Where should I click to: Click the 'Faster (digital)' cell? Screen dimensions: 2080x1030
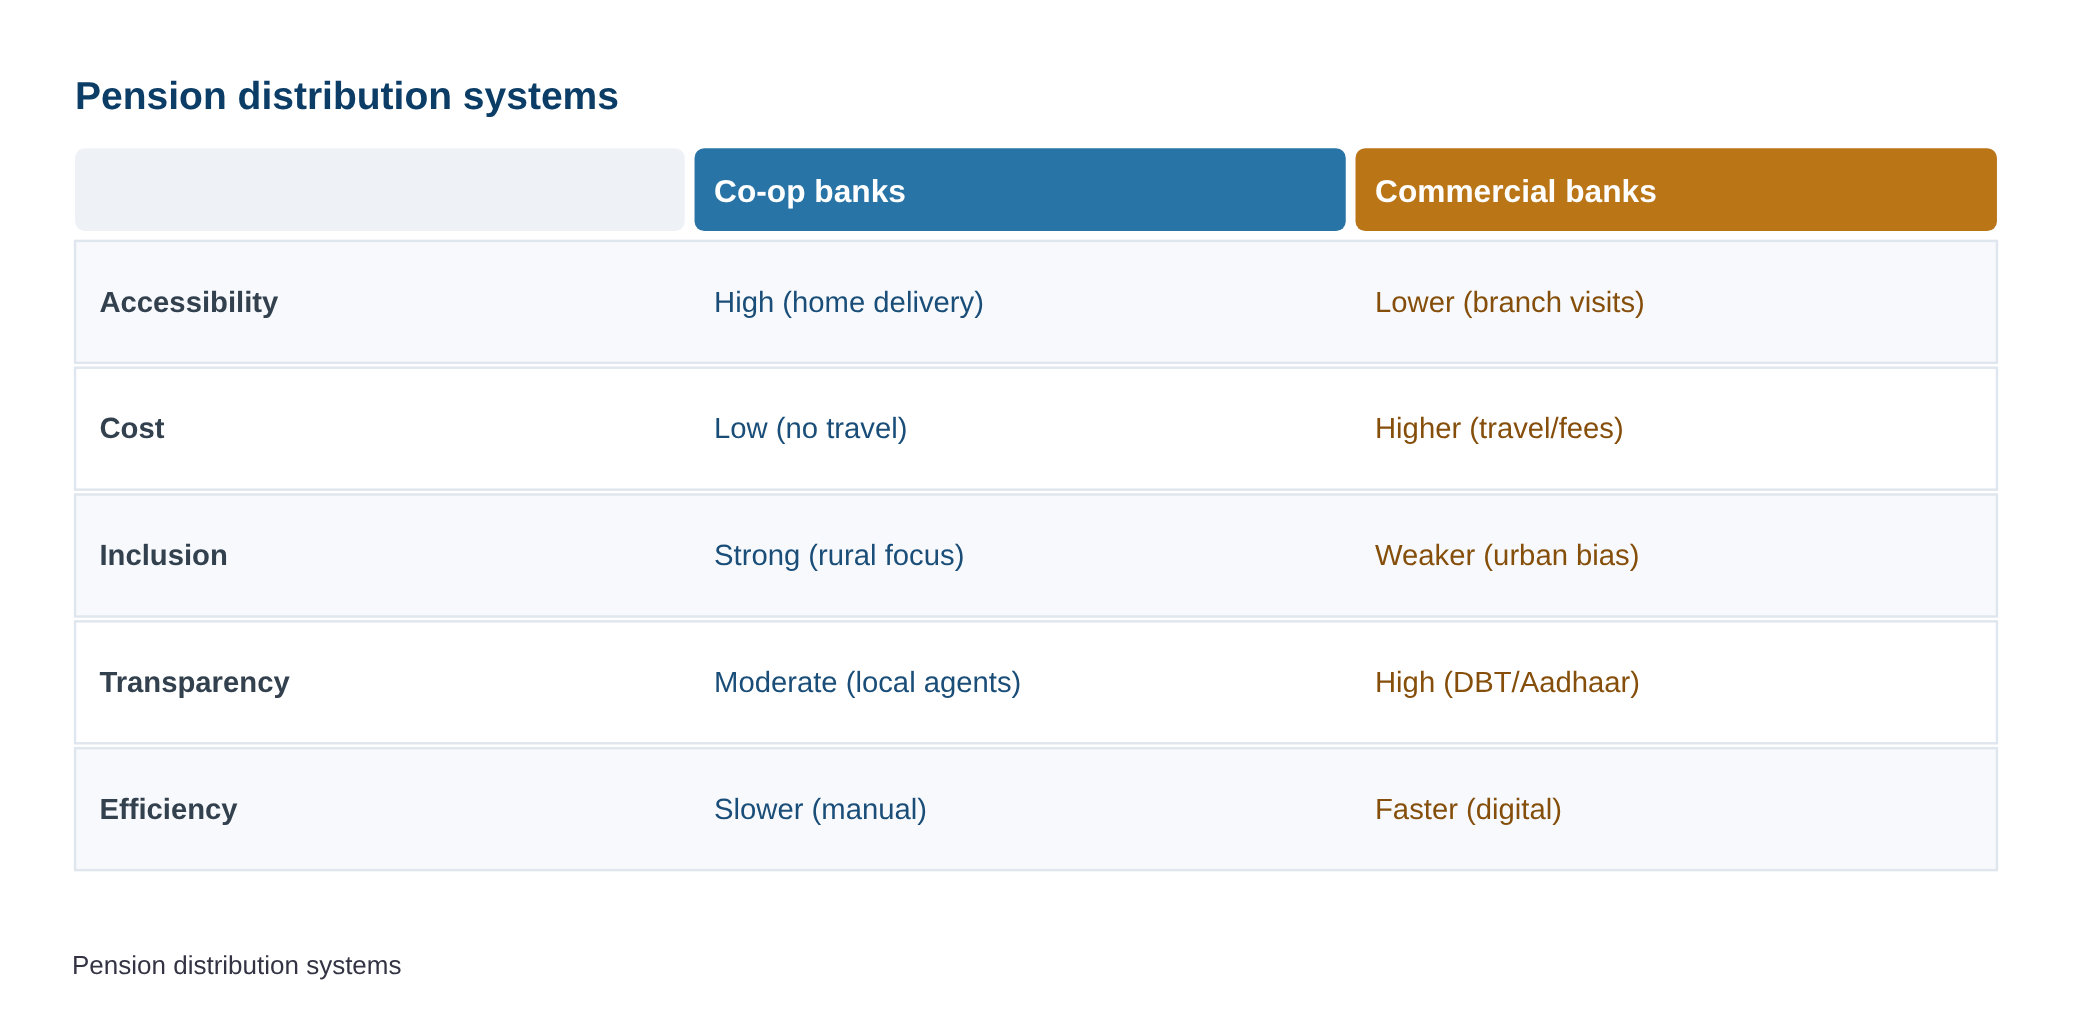point(1468,809)
